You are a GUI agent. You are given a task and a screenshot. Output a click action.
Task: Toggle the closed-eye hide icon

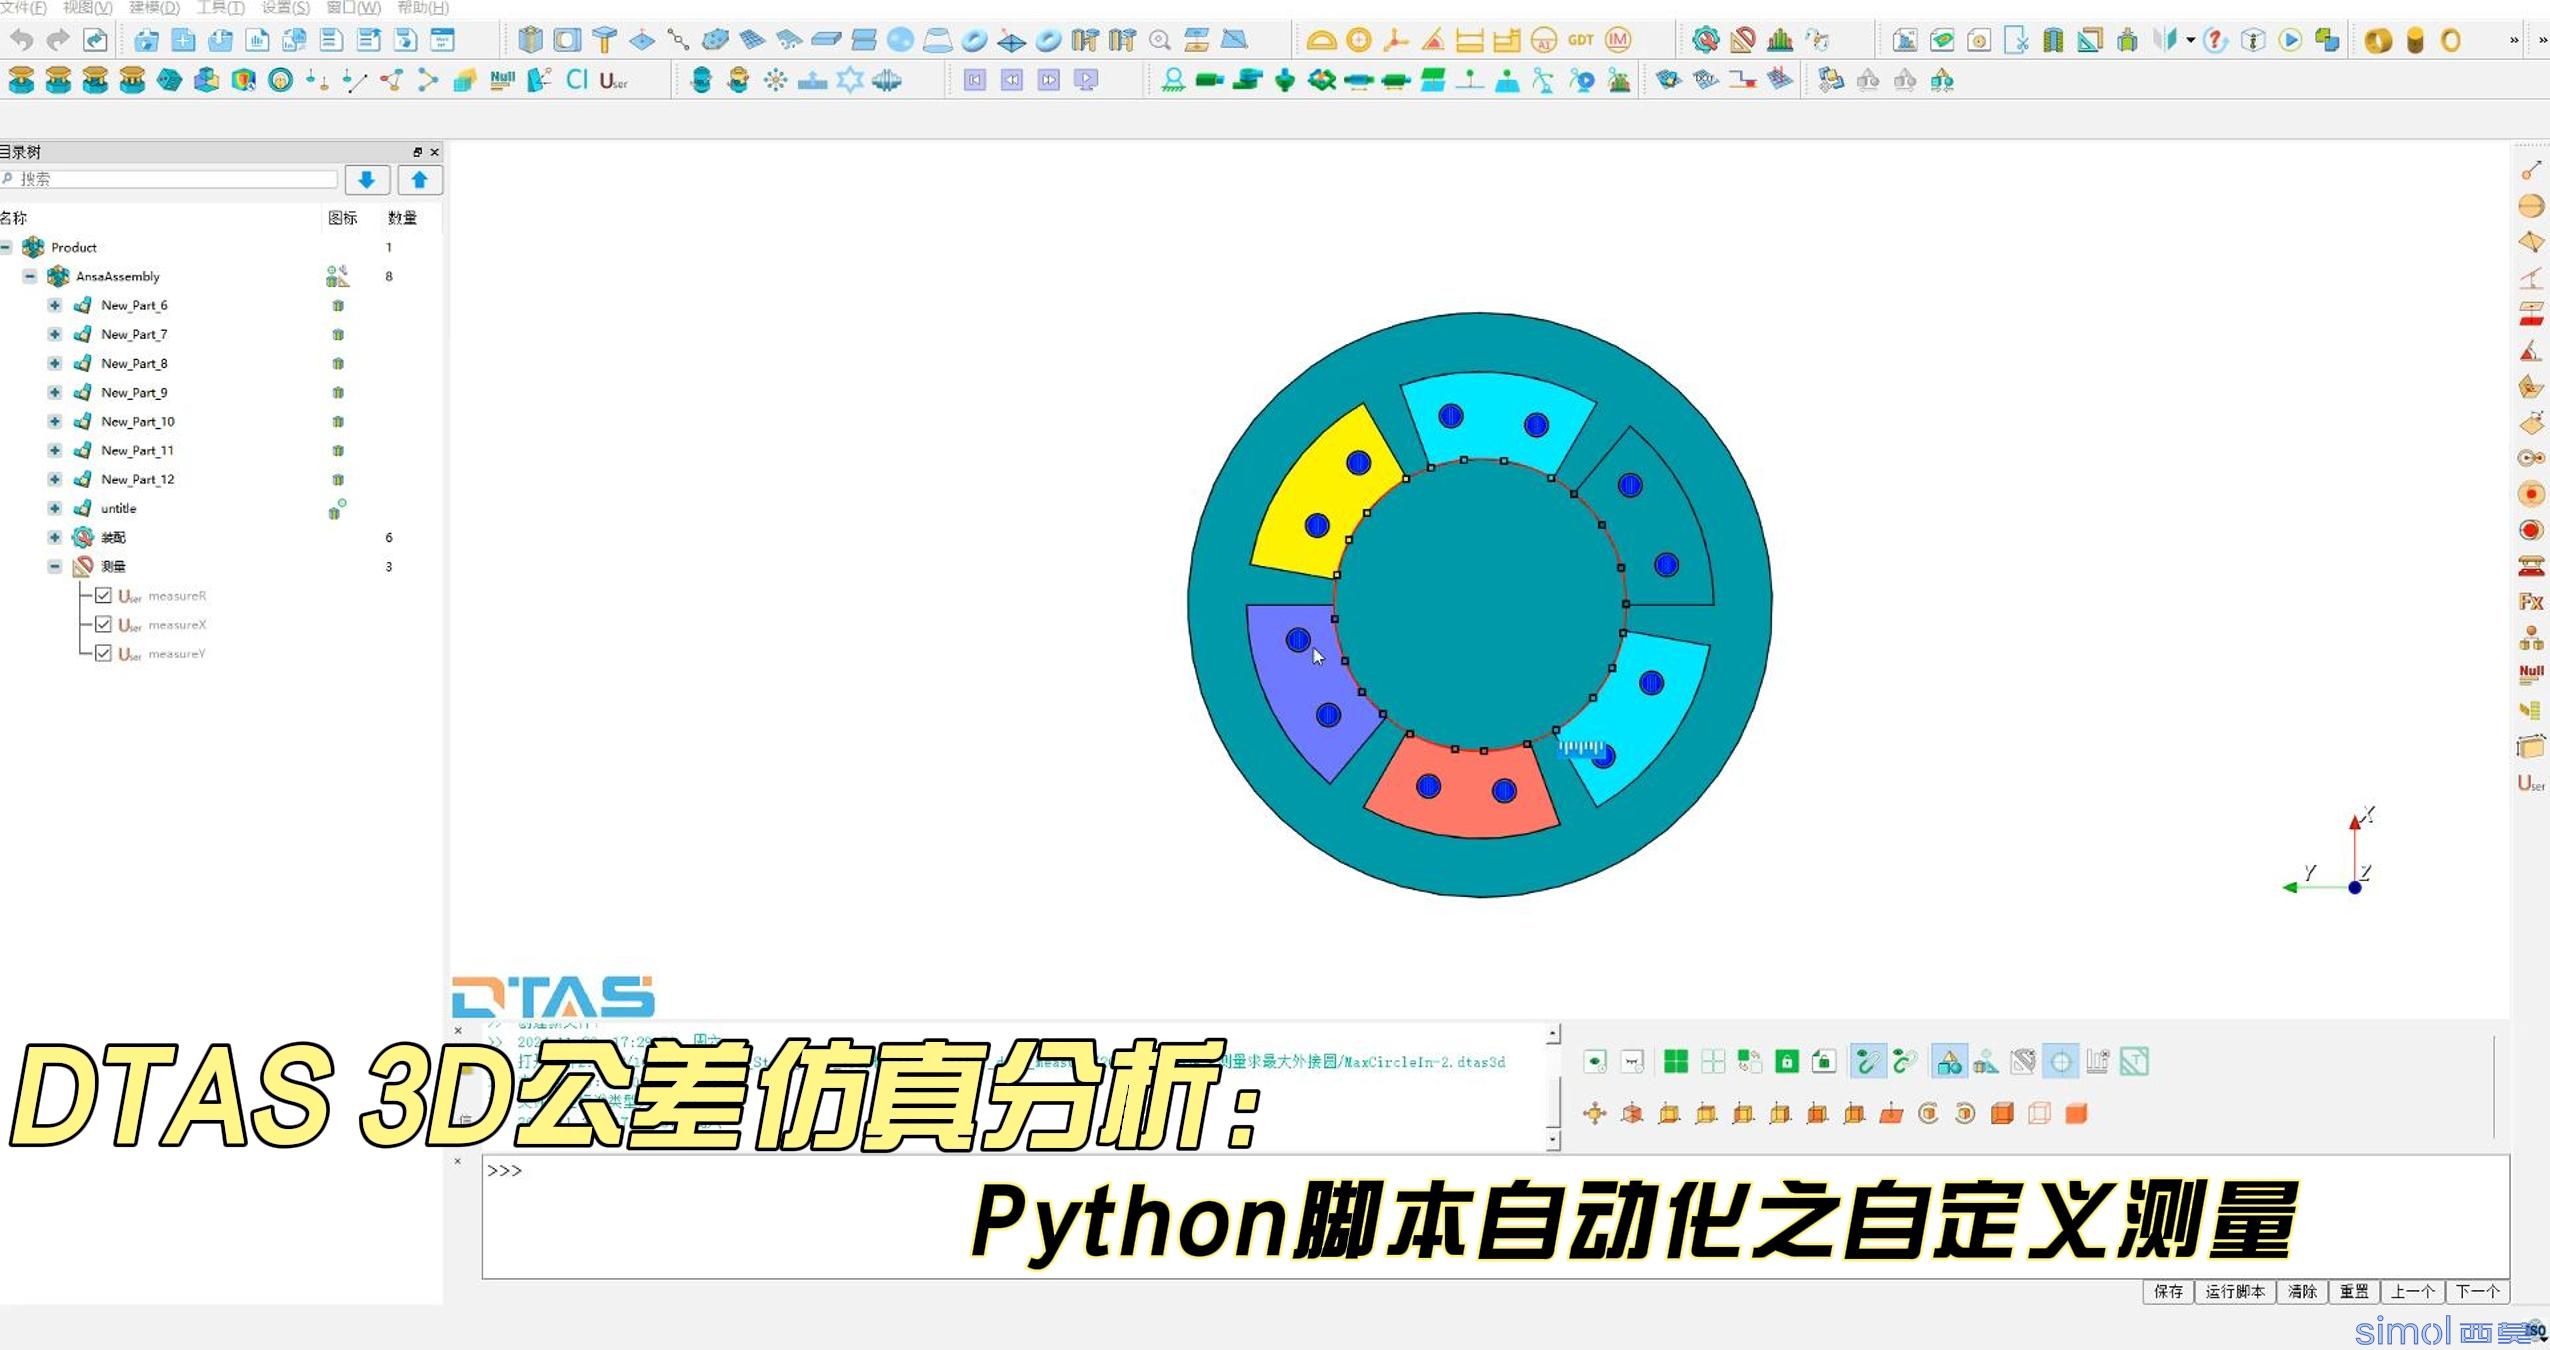(x=1632, y=1061)
